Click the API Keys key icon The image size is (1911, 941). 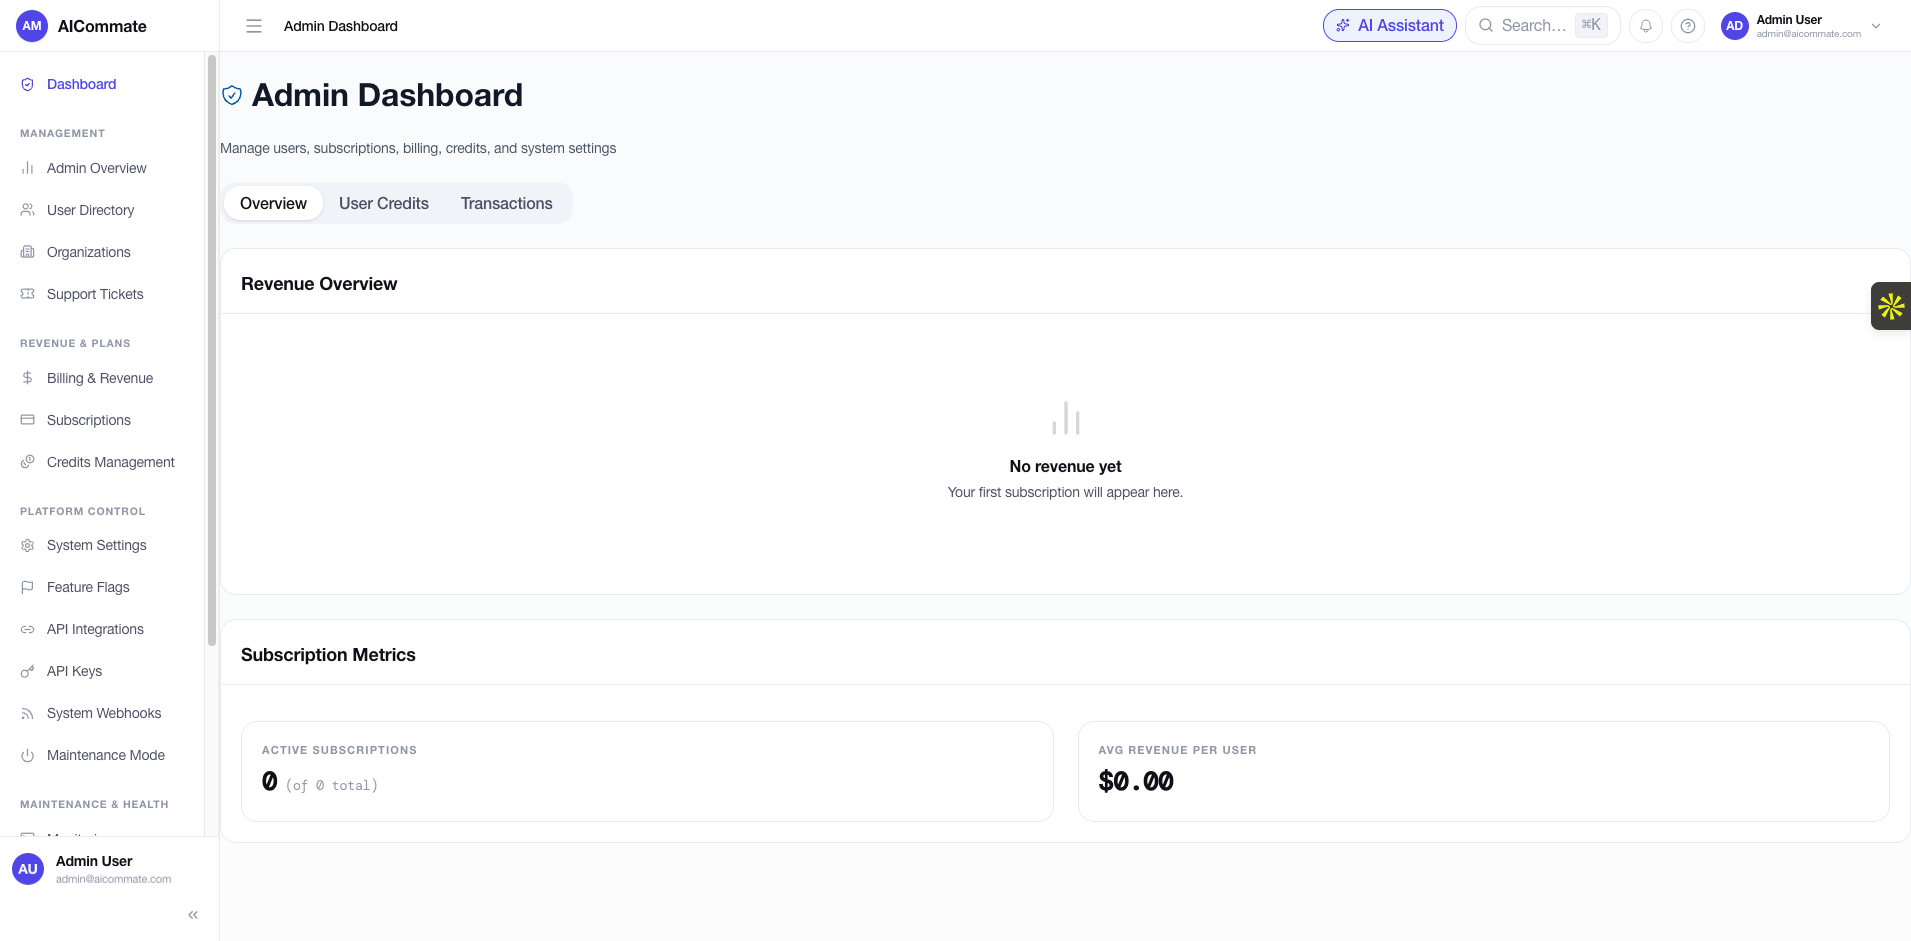click(x=28, y=671)
